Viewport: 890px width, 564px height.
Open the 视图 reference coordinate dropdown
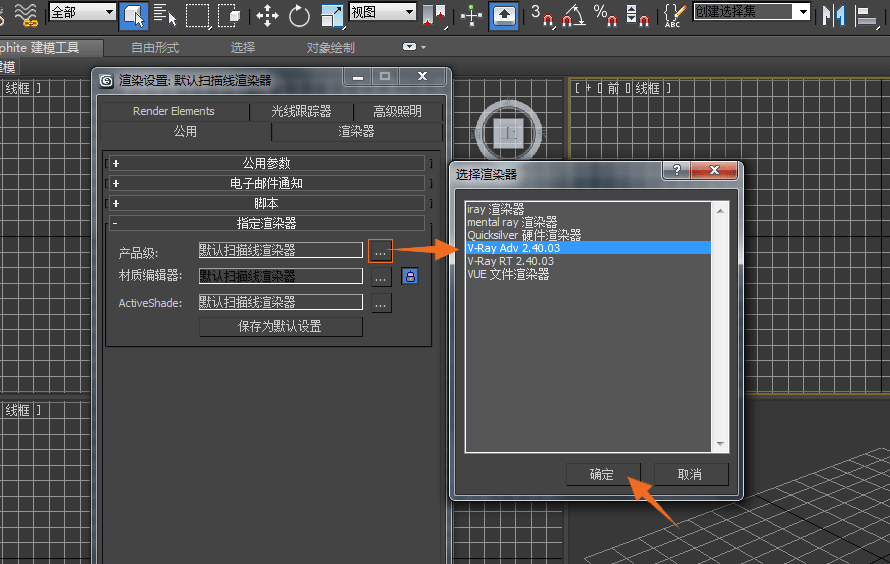tap(382, 12)
